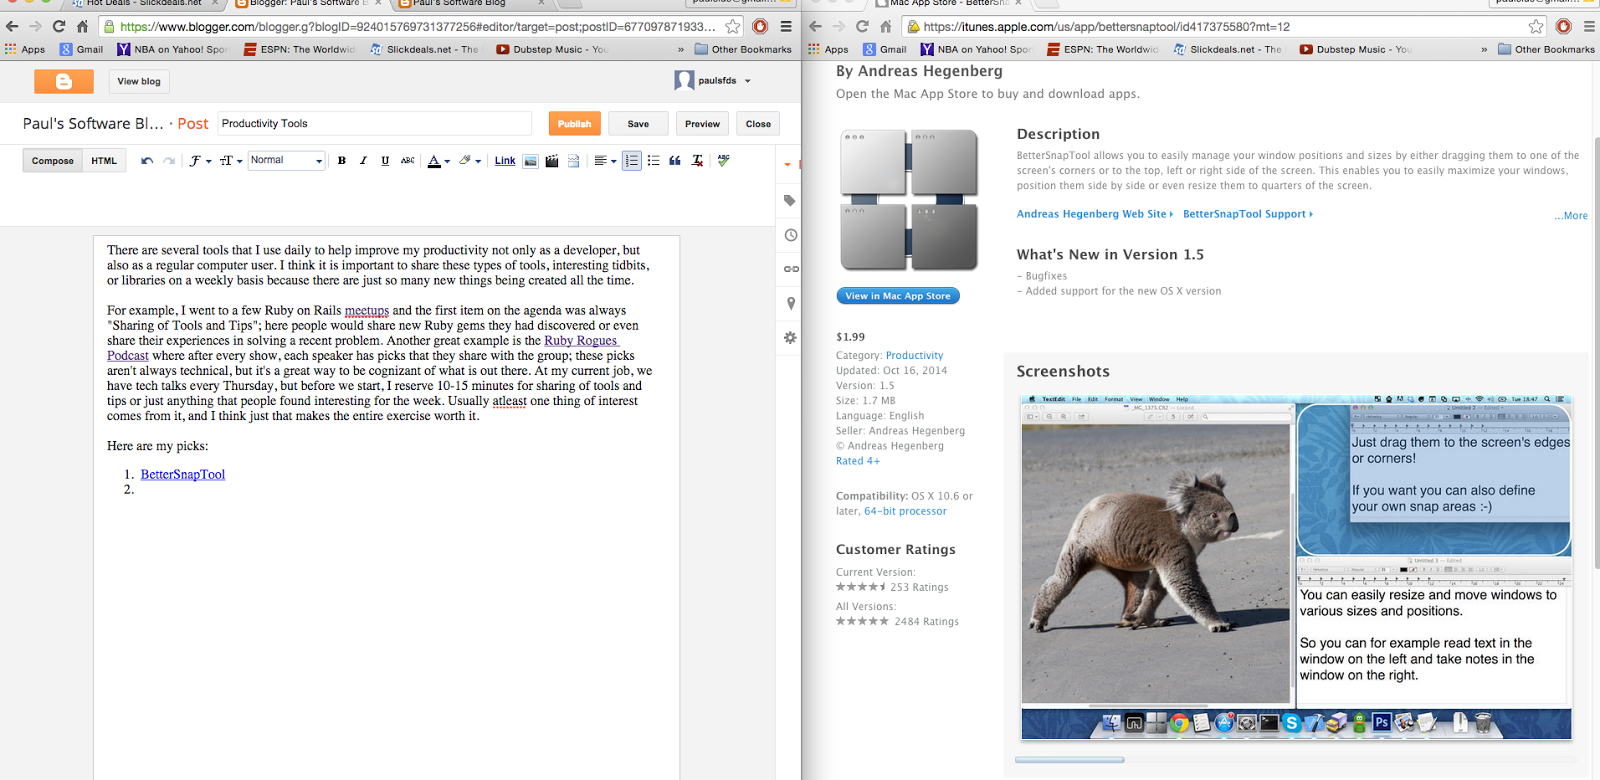Bookmark the iTunes page with the star

(x=1536, y=27)
